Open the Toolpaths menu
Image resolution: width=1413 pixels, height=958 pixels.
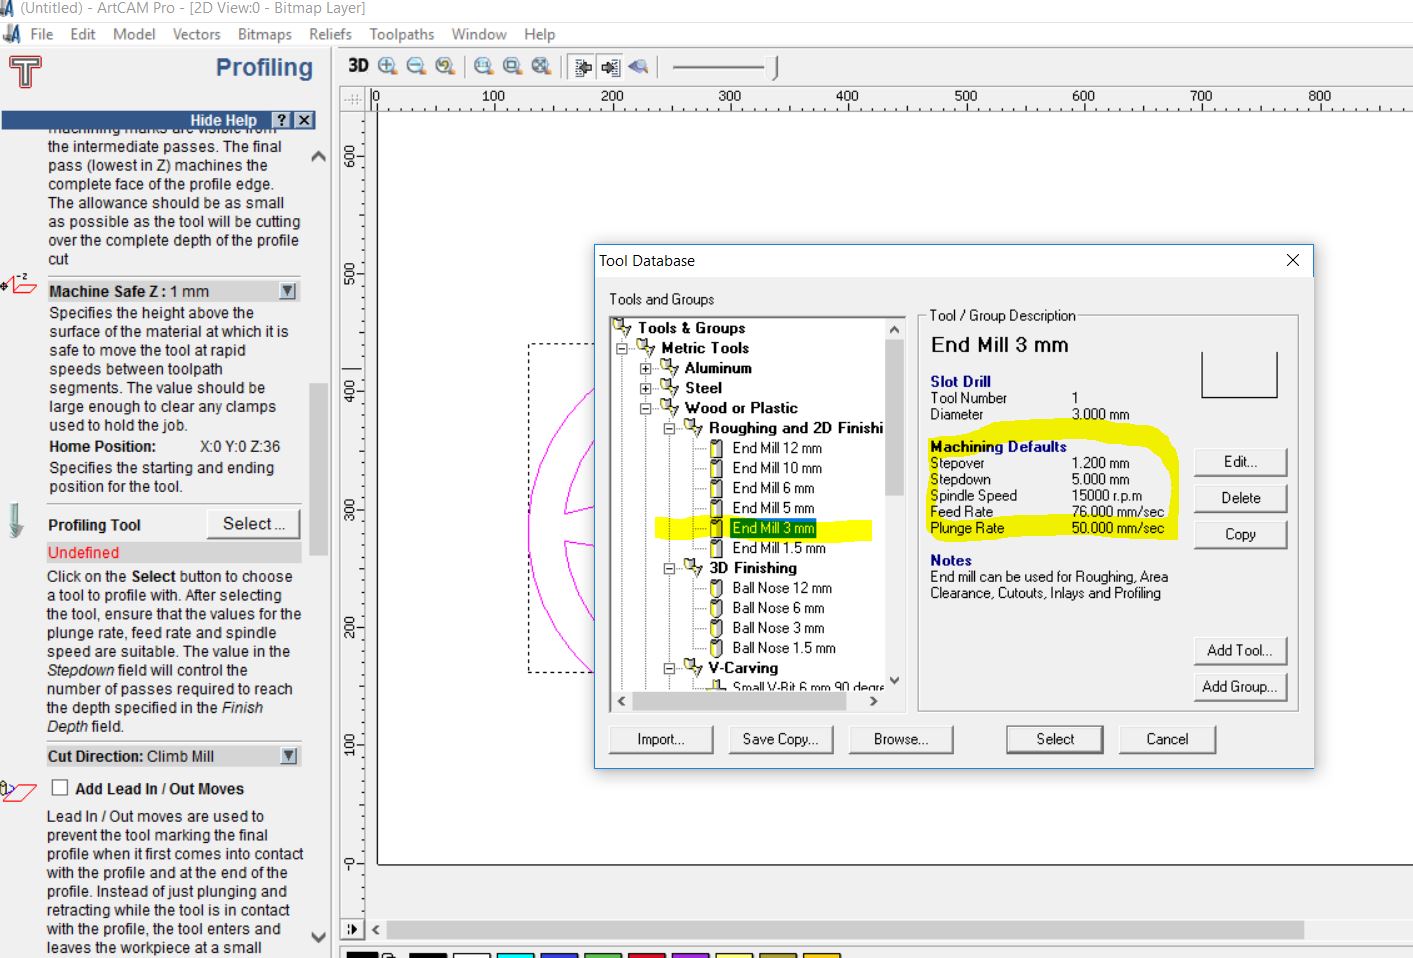402,34
